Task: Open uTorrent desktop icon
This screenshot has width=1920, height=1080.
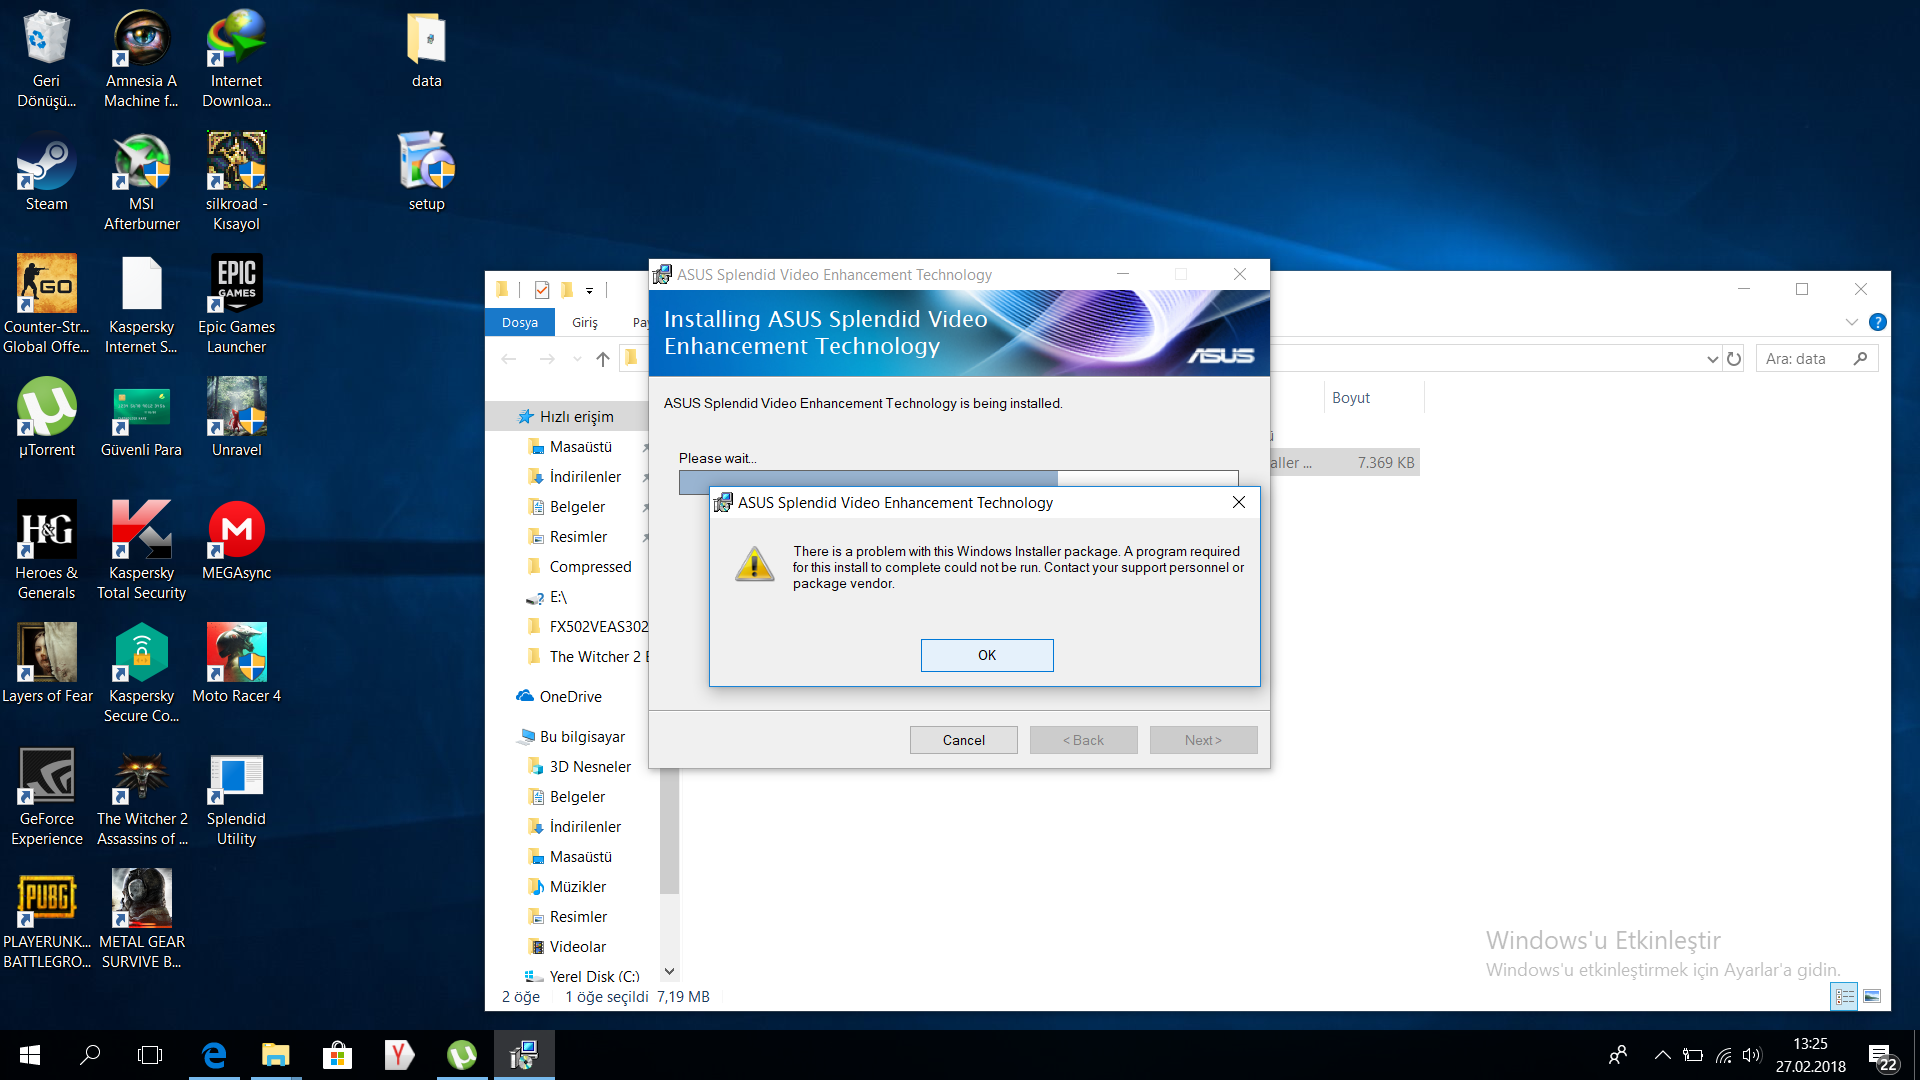Action: pyautogui.click(x=47, y=418)
